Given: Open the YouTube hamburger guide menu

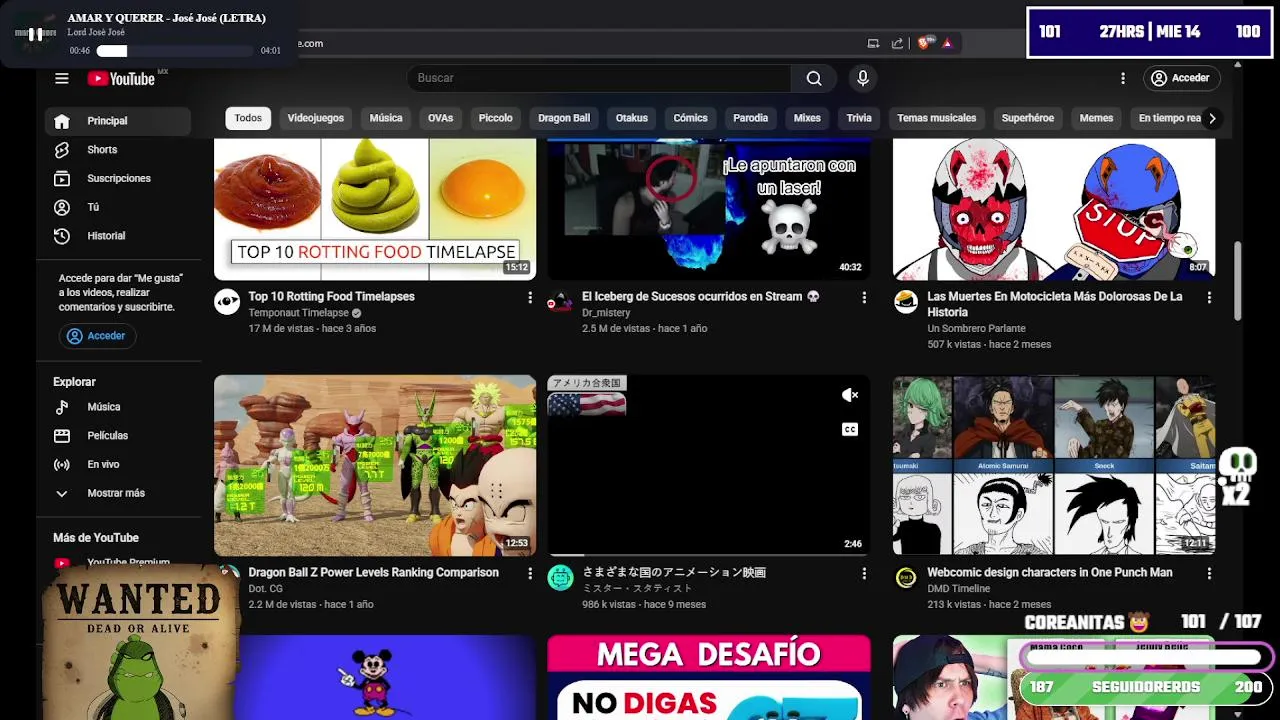Looking at the screenshot, I should click(x=62, y=78).
